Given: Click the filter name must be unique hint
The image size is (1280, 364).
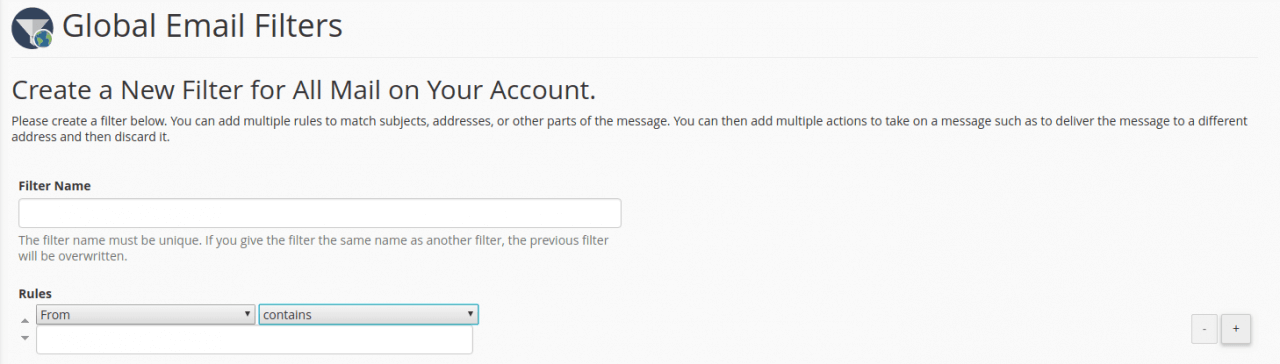Looking at the screenshot, I should 313,248.
